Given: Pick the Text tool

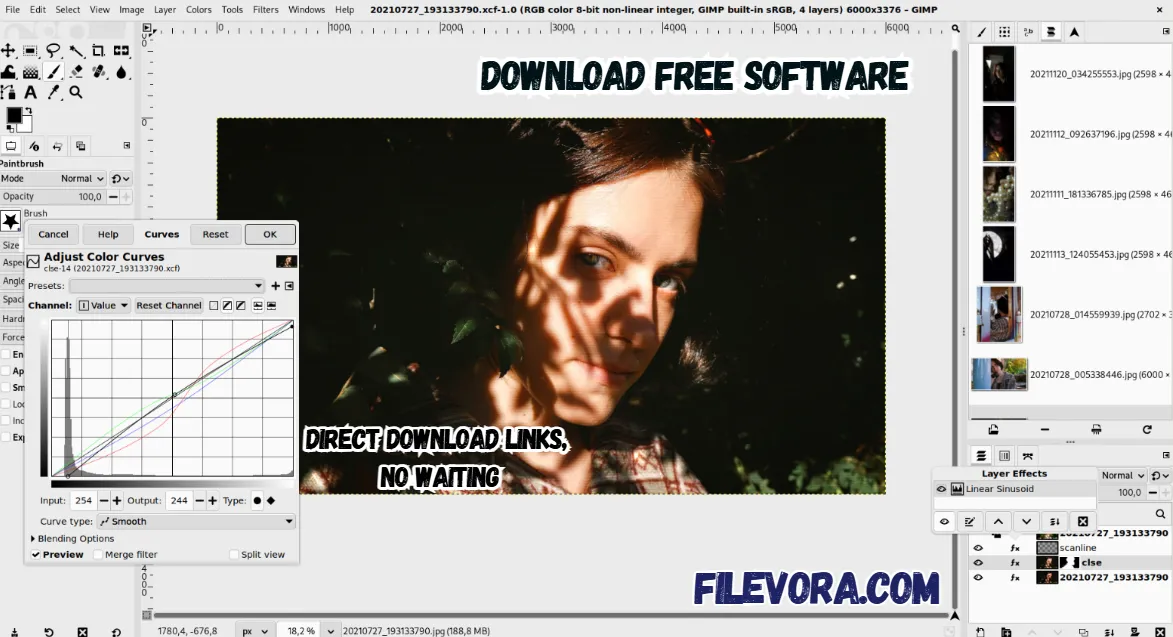Looking at the screenshot, I should point(30,92).
